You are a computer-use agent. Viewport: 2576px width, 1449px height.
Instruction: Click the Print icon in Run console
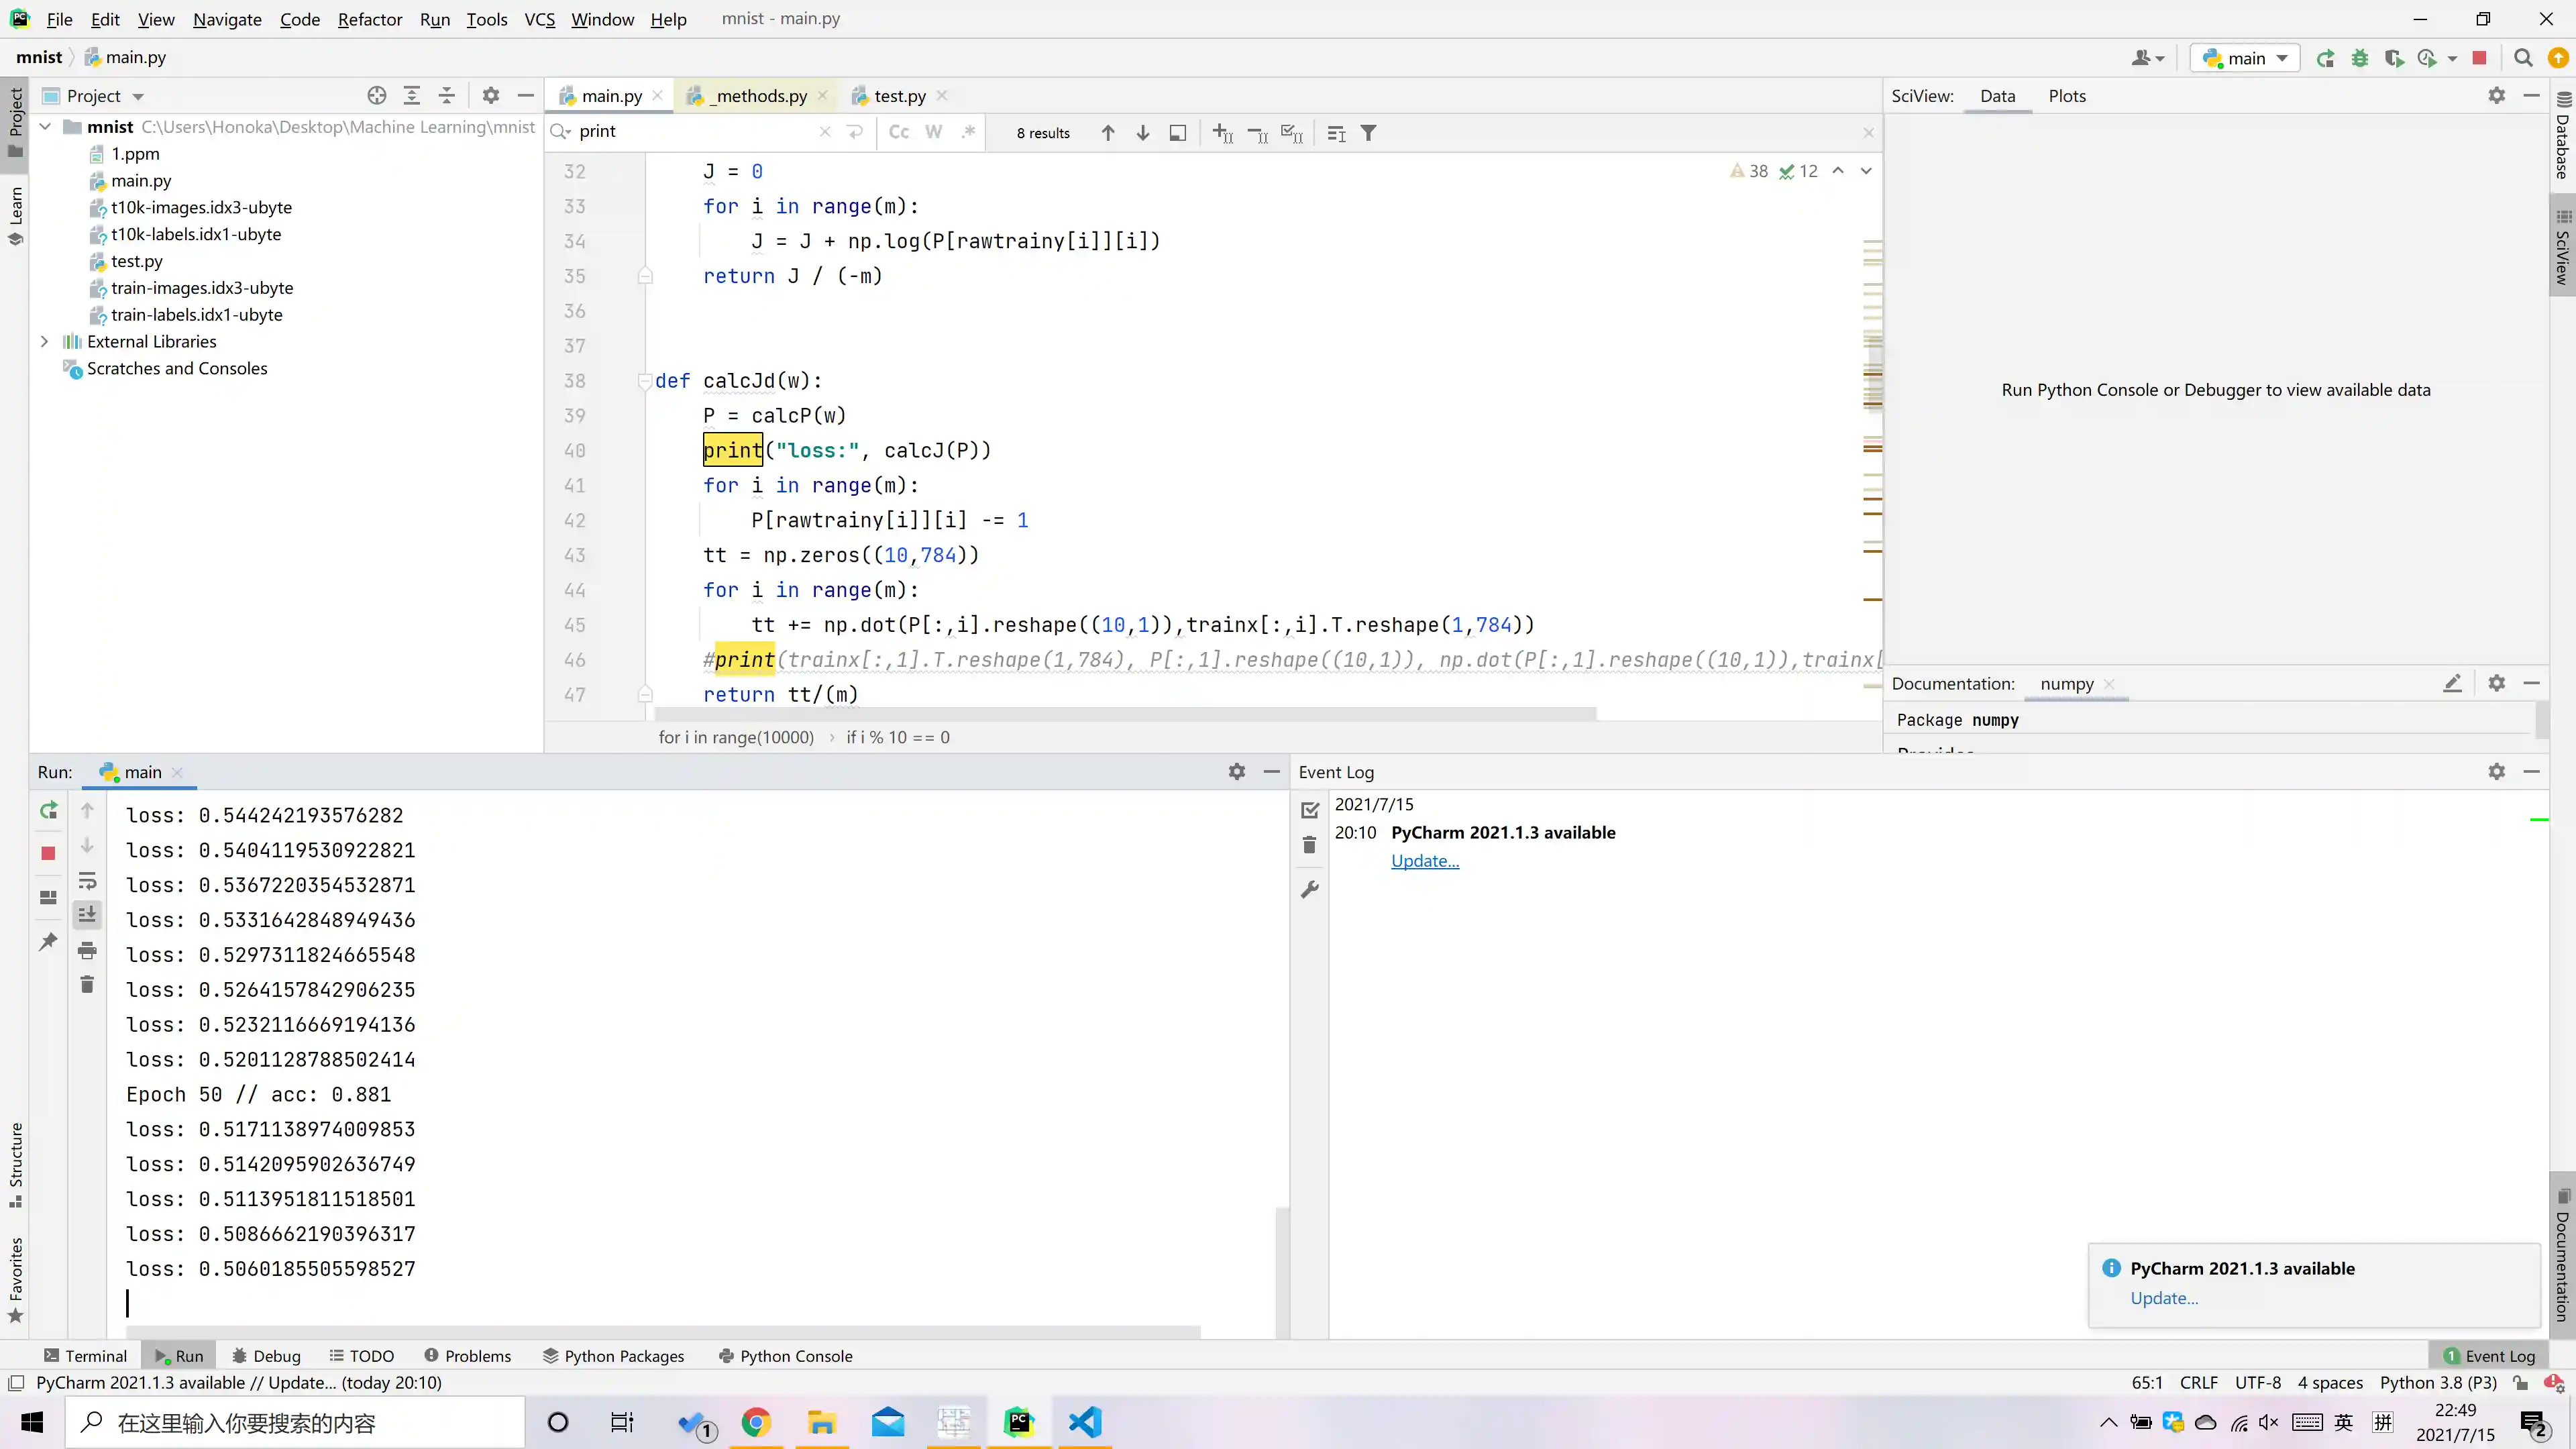tap(87, 950)
